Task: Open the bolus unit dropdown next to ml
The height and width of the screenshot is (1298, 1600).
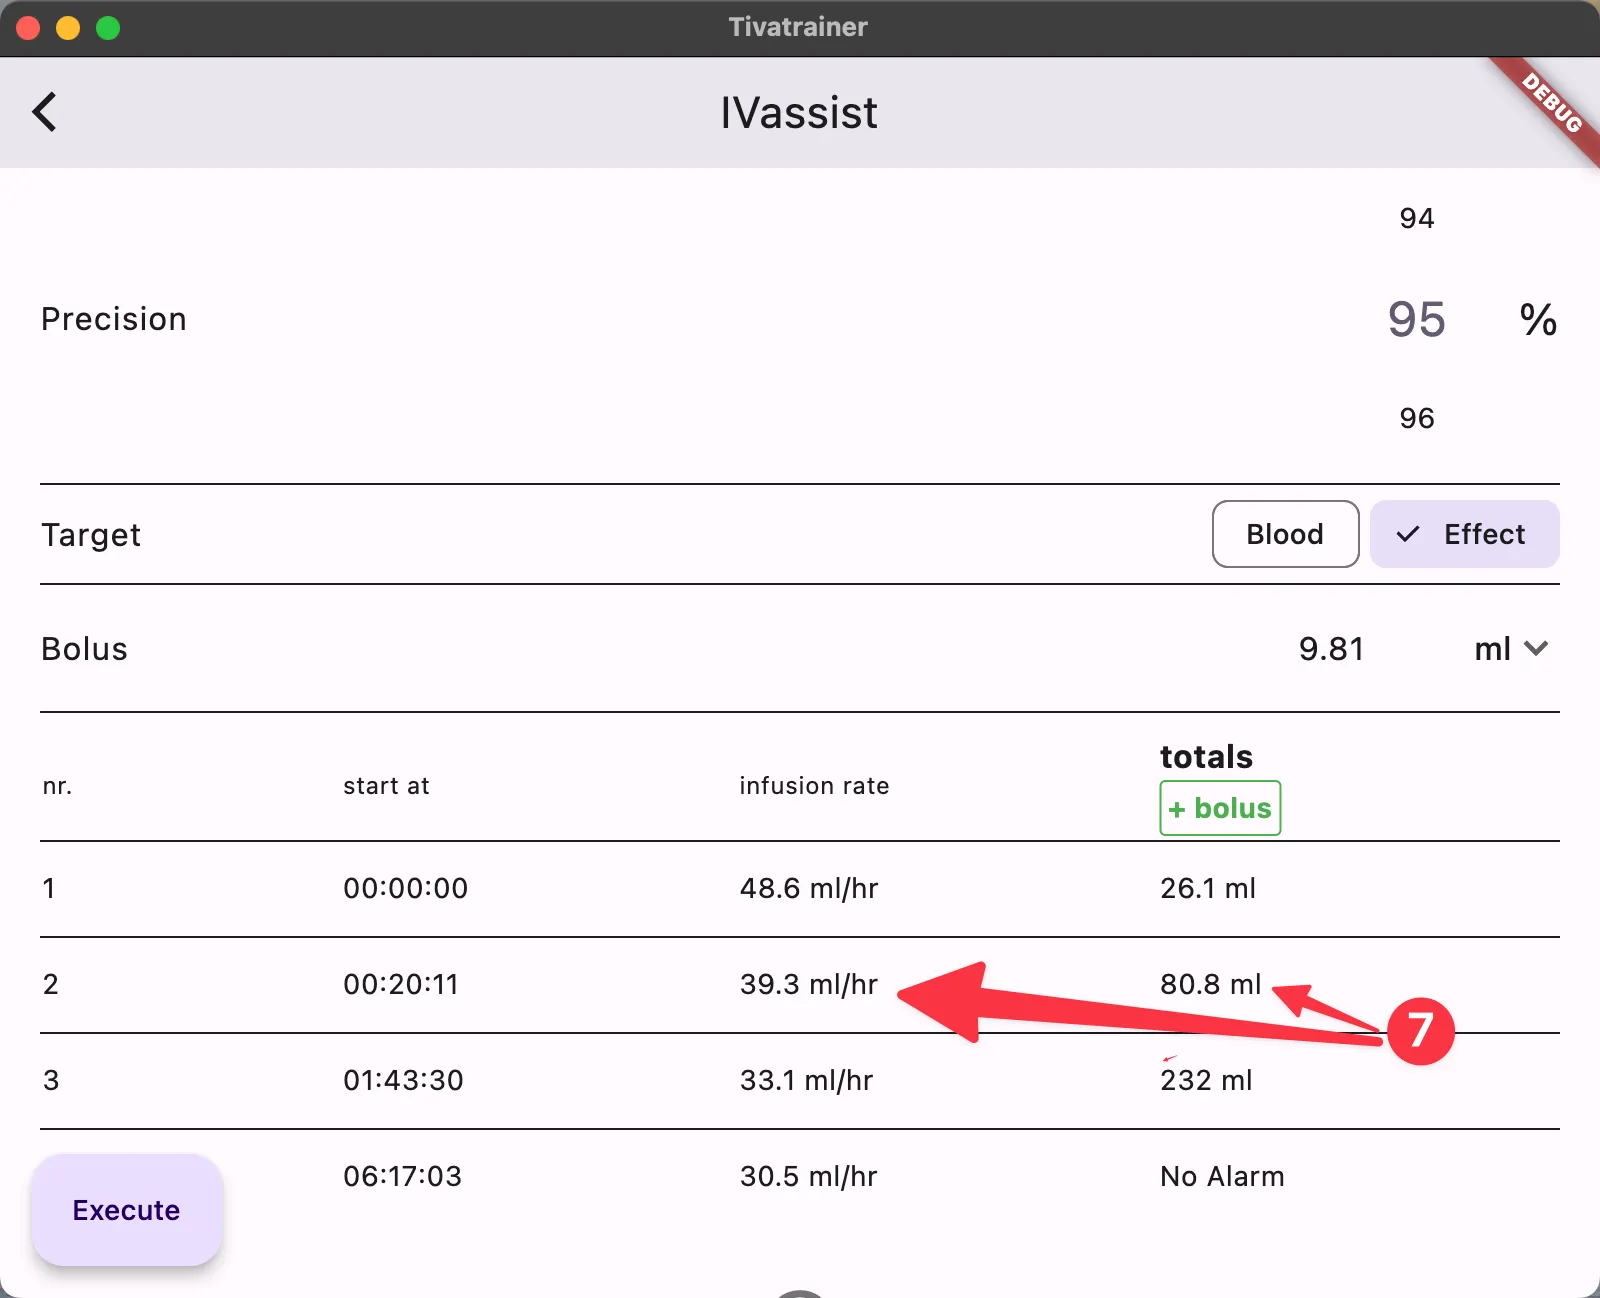Action: point(1537,648)
